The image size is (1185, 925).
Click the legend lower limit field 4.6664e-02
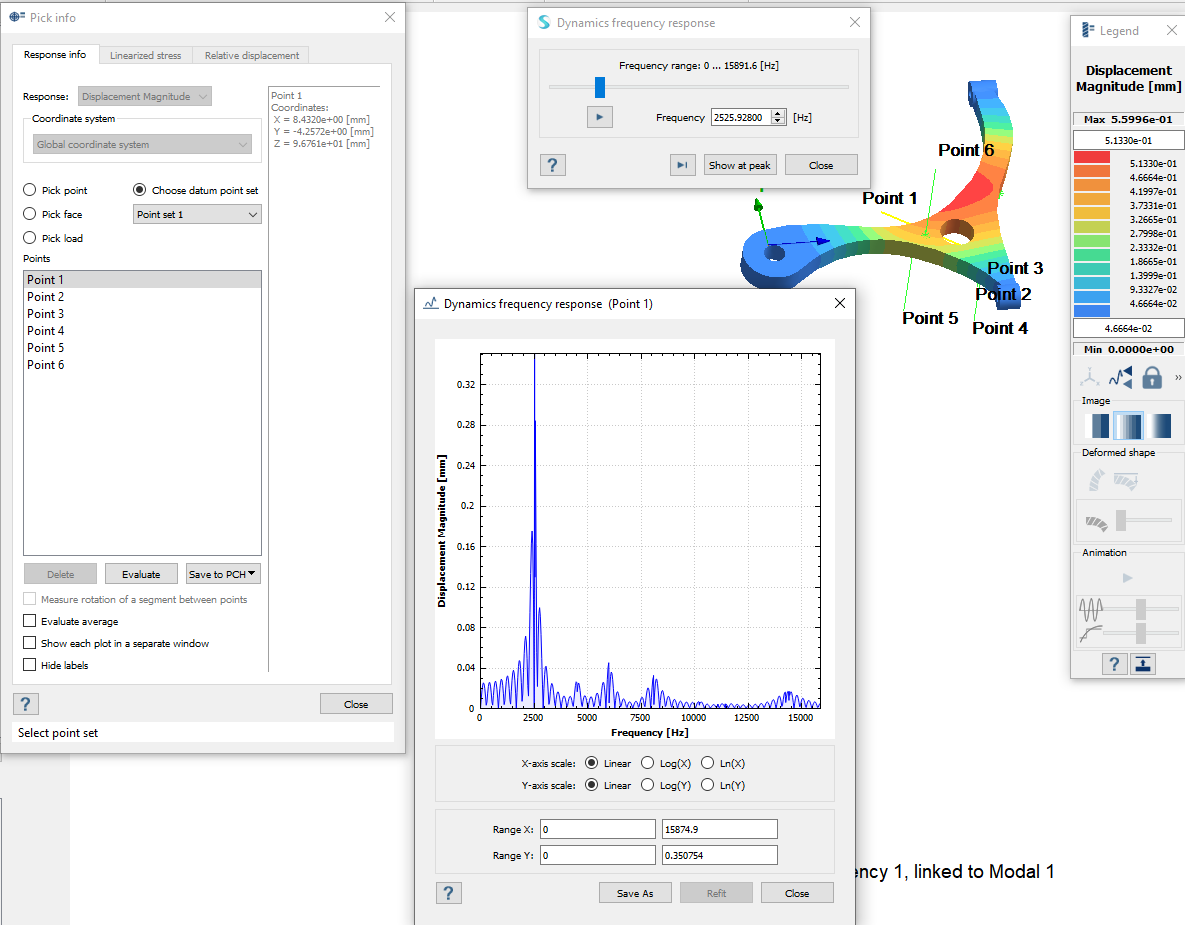click(1128, 329)
